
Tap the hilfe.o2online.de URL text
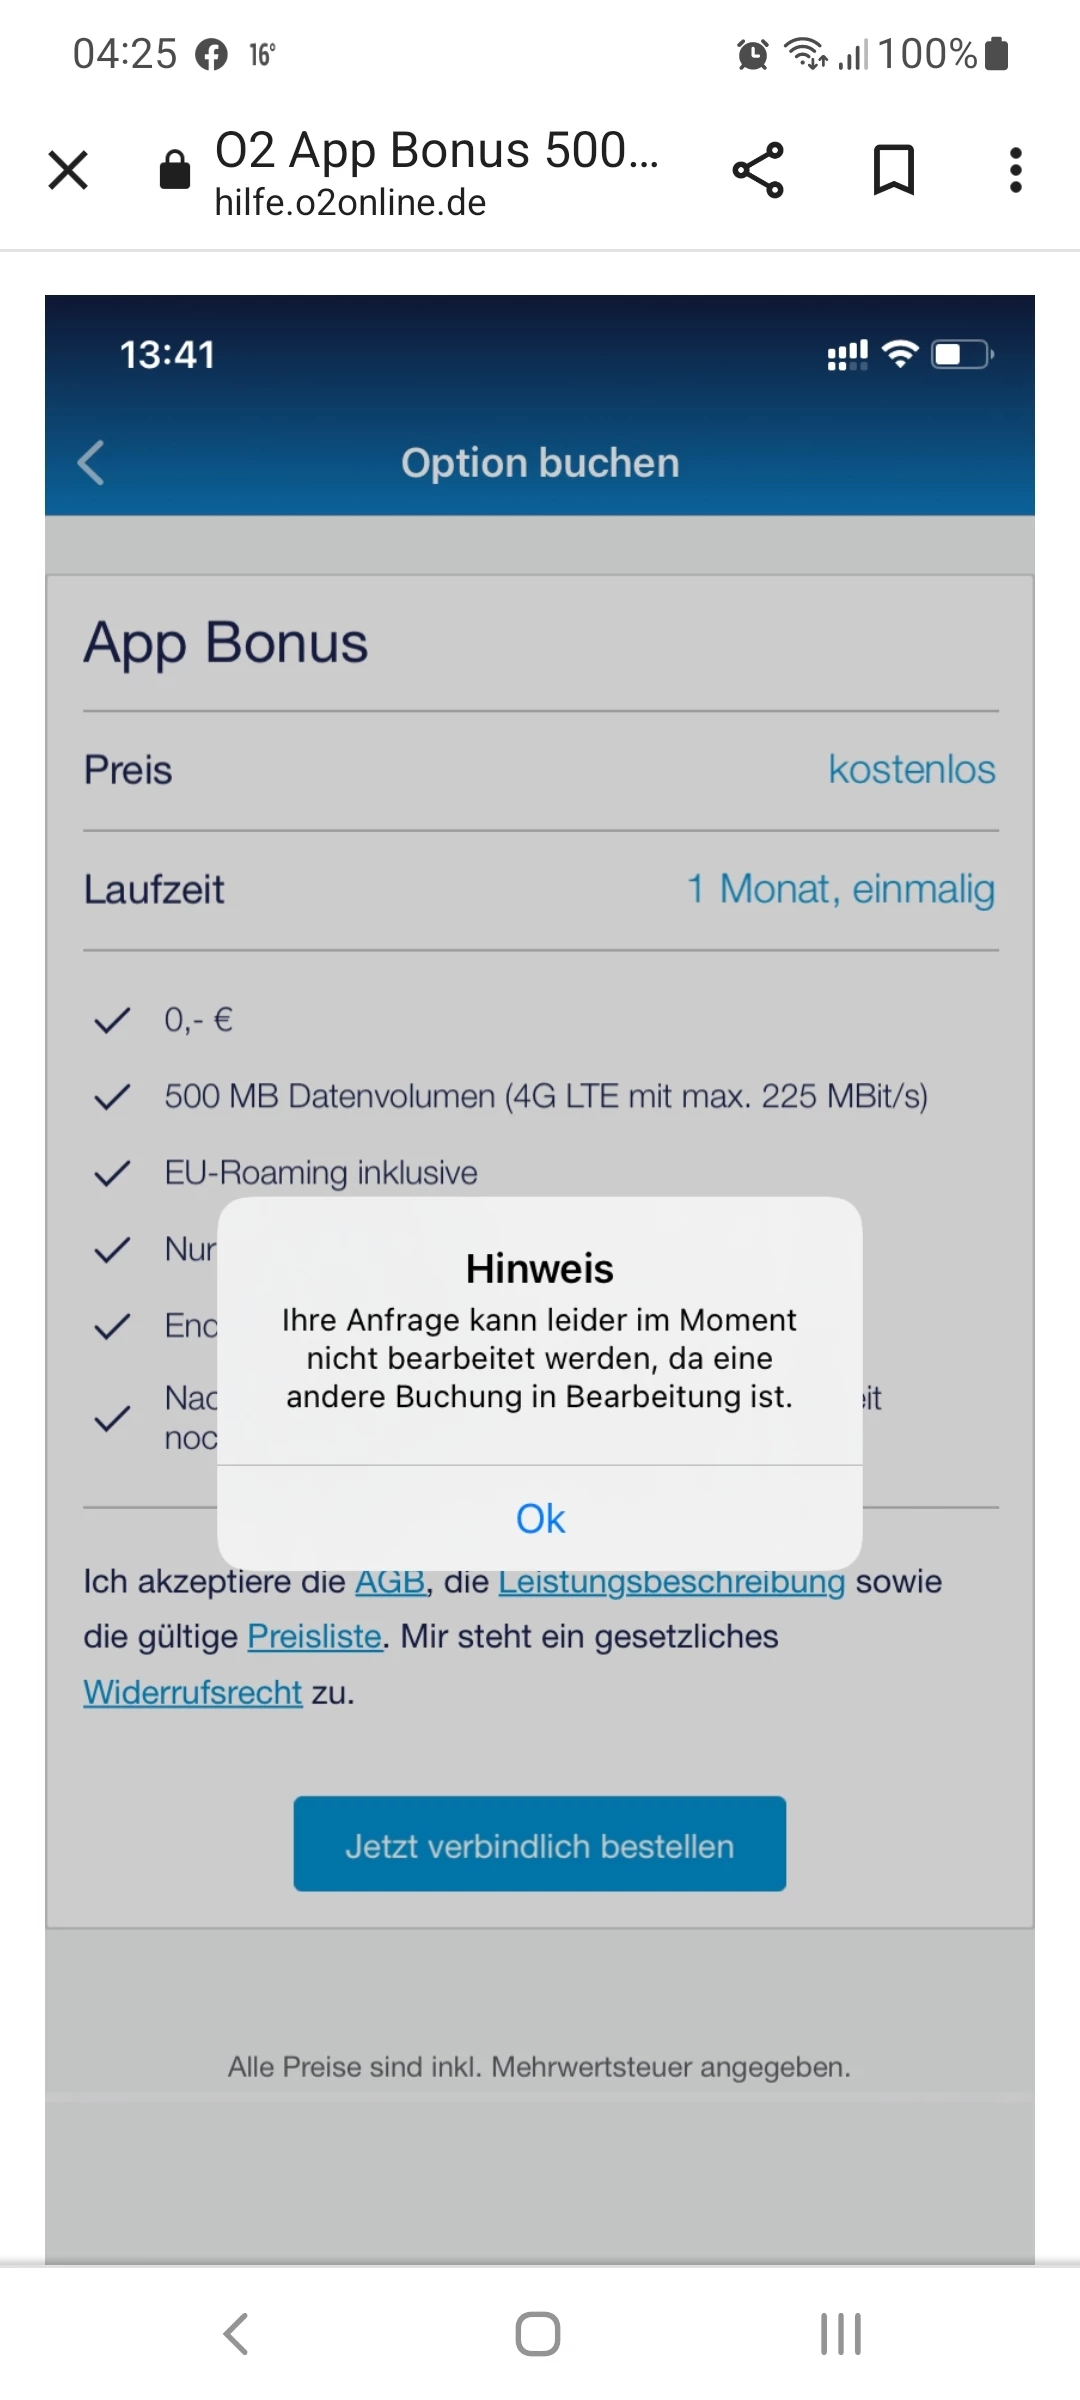(350, 203)
